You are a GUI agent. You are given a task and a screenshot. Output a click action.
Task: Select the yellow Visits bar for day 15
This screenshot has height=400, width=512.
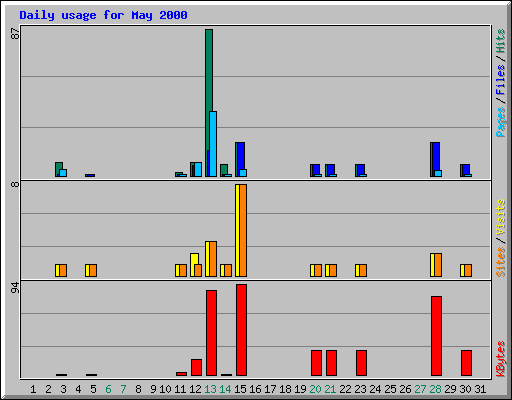click(x=237, y=230)
